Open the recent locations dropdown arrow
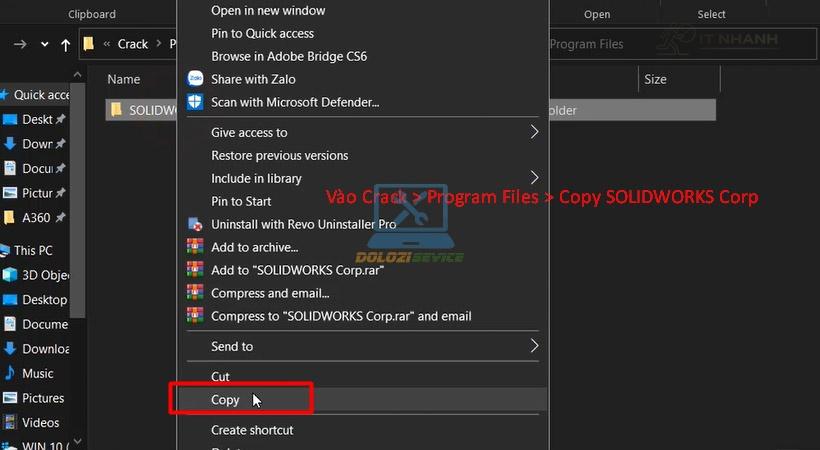Viewport: 820px width, 450px height. (45, 44)
